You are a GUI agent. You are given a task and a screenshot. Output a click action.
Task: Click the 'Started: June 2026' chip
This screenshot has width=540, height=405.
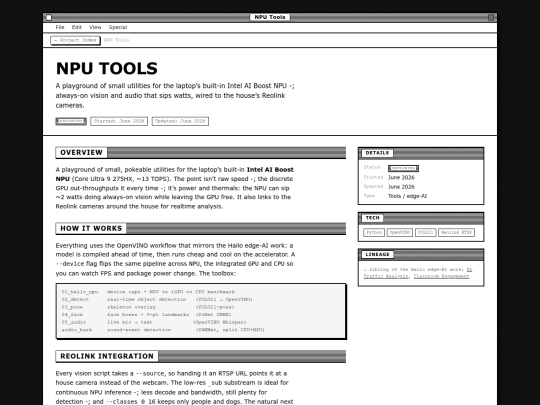pyautogui.click(x=119, y=121)
